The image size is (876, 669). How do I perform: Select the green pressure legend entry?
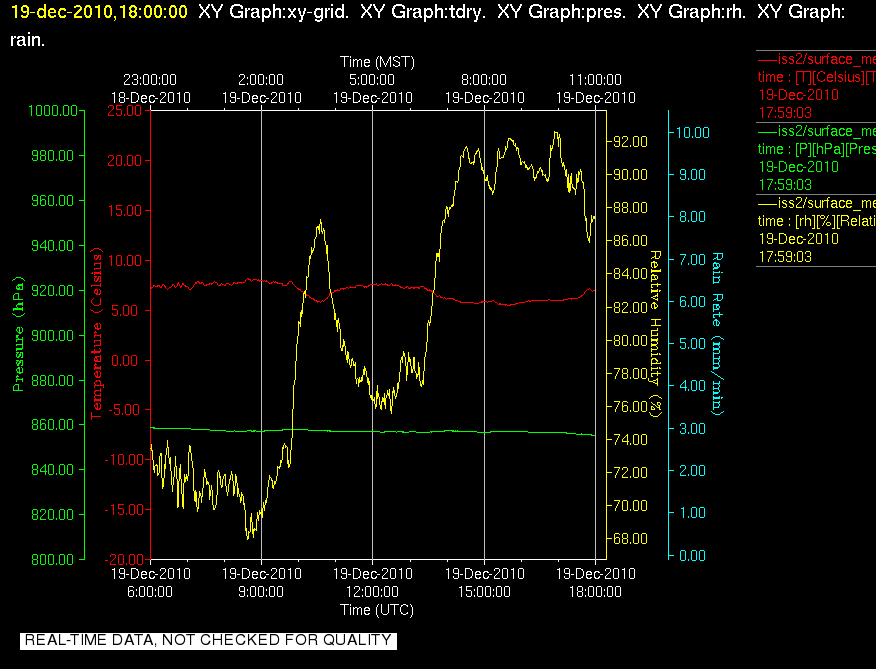click(x=816, y=158)
